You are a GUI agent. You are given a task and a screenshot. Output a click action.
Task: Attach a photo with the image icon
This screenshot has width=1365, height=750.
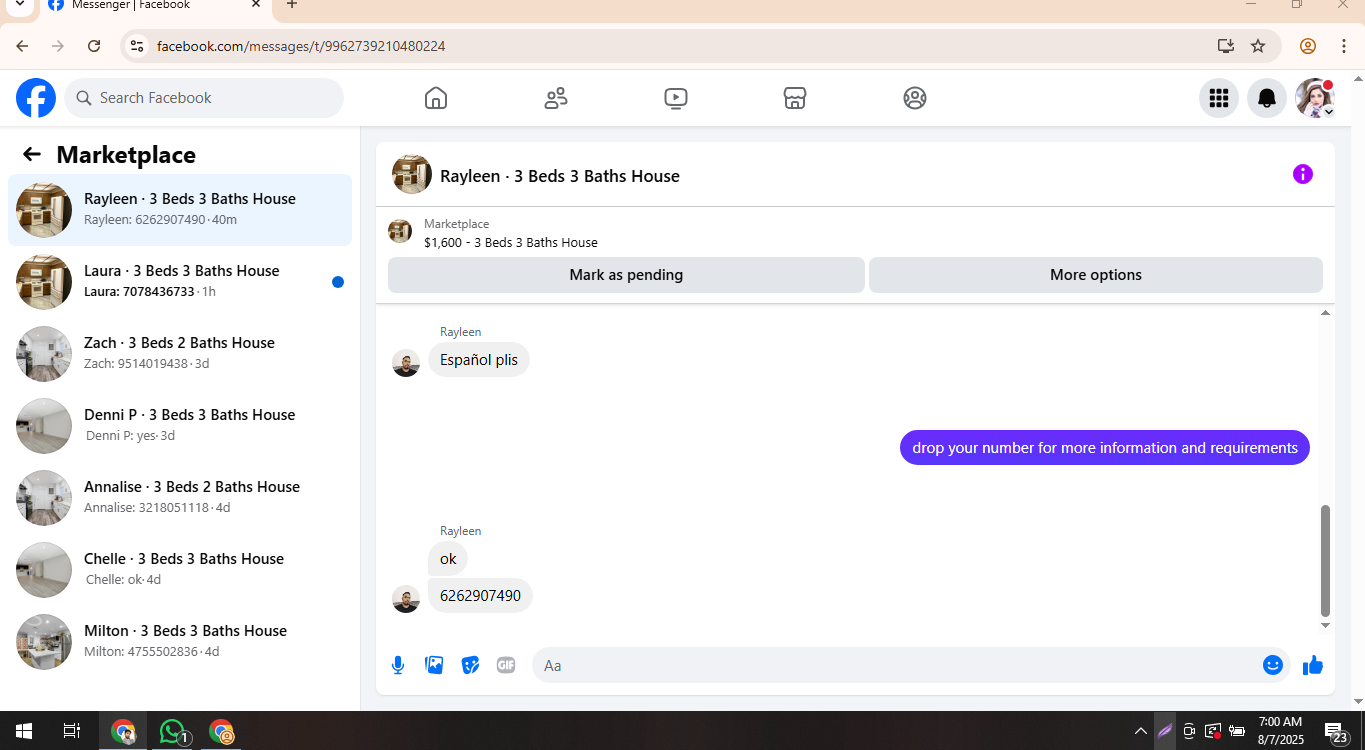click(434, 665)
